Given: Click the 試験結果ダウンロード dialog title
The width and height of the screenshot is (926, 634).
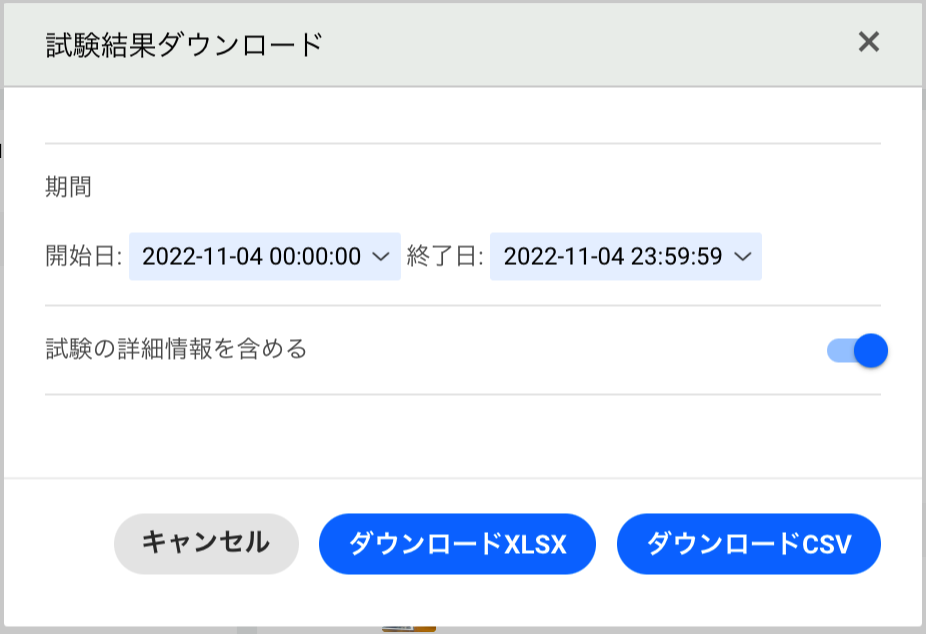Looking at the screenshot, I should (x=184, y=45).
